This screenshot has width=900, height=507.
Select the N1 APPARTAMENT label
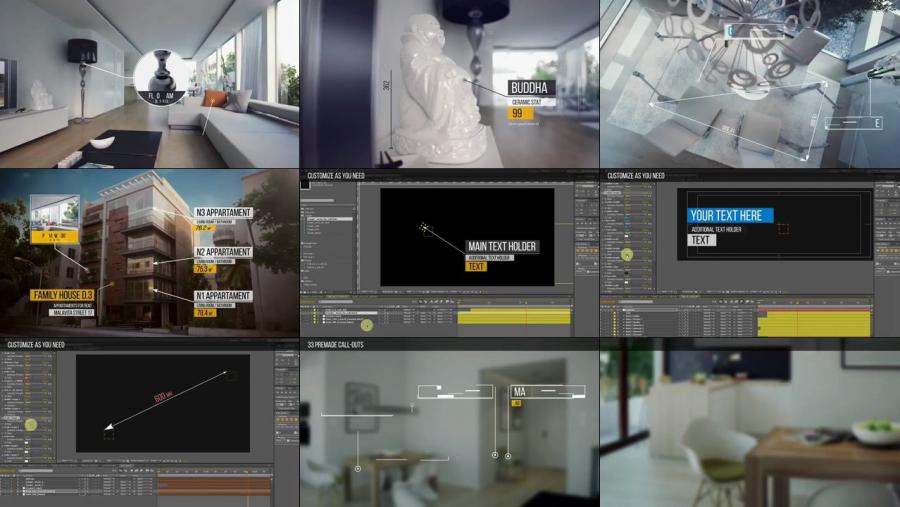[x=223, y=298]
